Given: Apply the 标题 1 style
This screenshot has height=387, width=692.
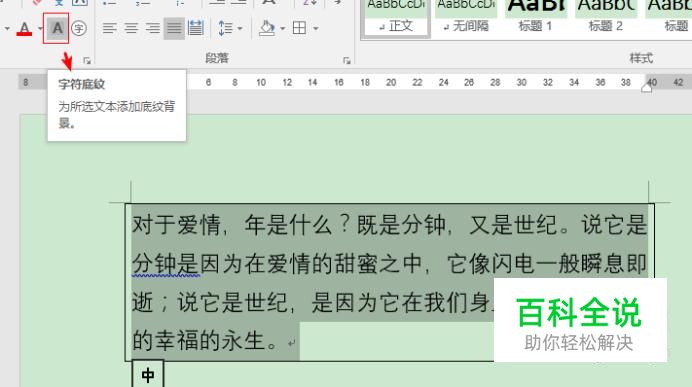Looking at the screenshot, I should coord(536,18).
